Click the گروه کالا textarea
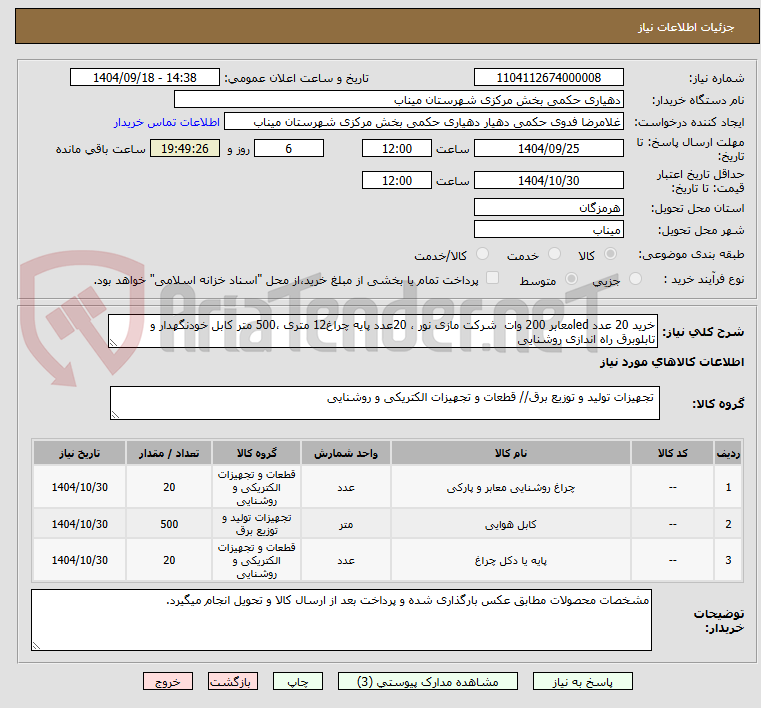The height and width of the screenshot is (708, 761). [384, 403]
